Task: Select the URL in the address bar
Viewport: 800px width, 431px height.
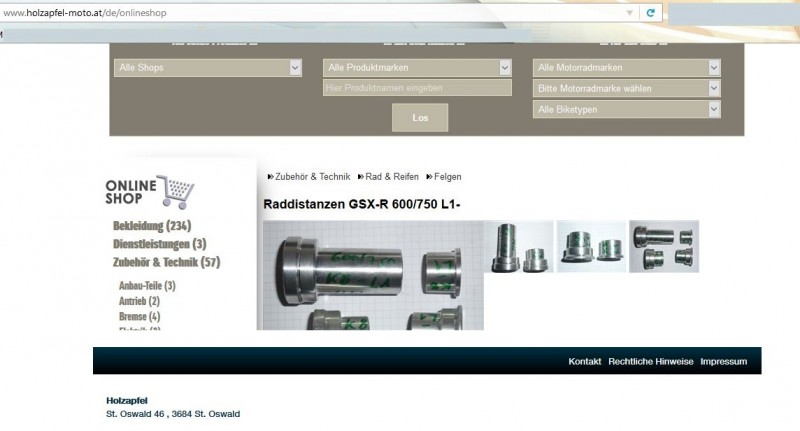Action: coord(85,13)
